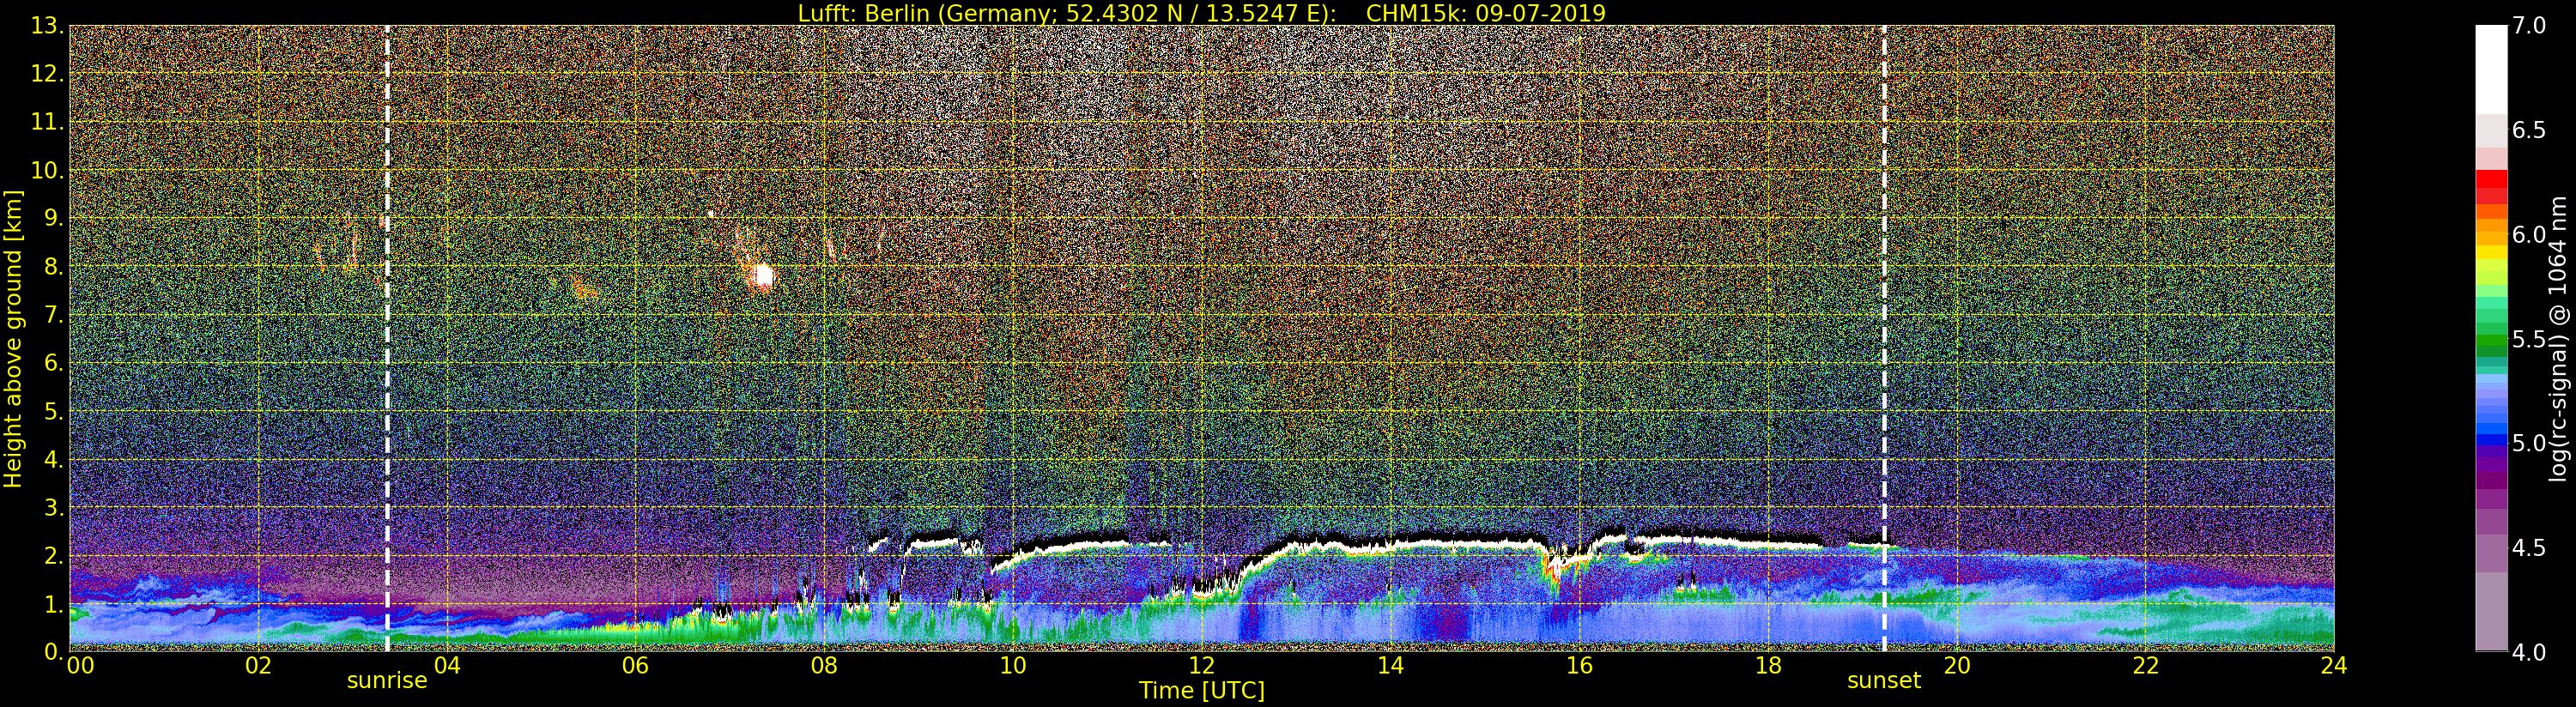The image size is (2576, 707).
Task: Click the bright white cirrus spot near 07:20 UTC
Action: click(x=764, y=275)
